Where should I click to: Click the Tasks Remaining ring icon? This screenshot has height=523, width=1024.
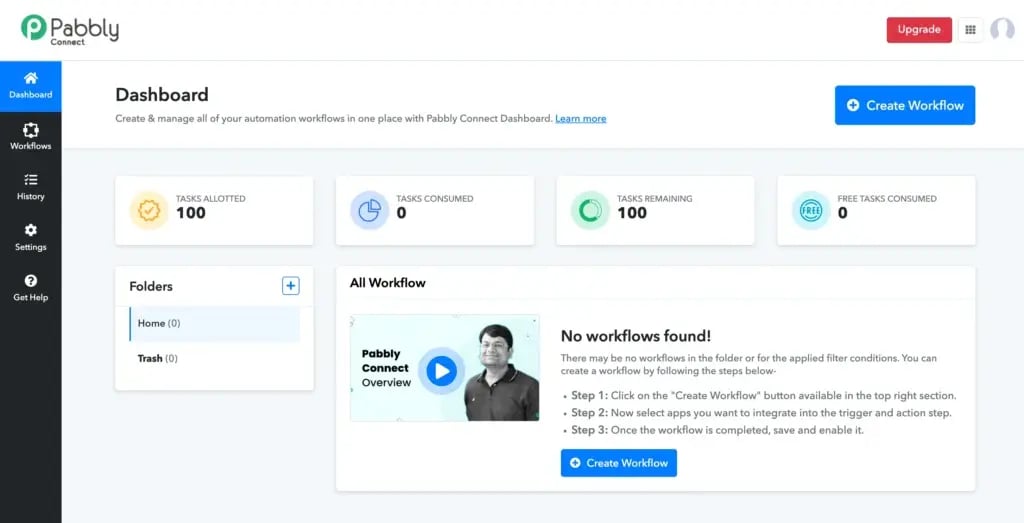tap(590, 210)
